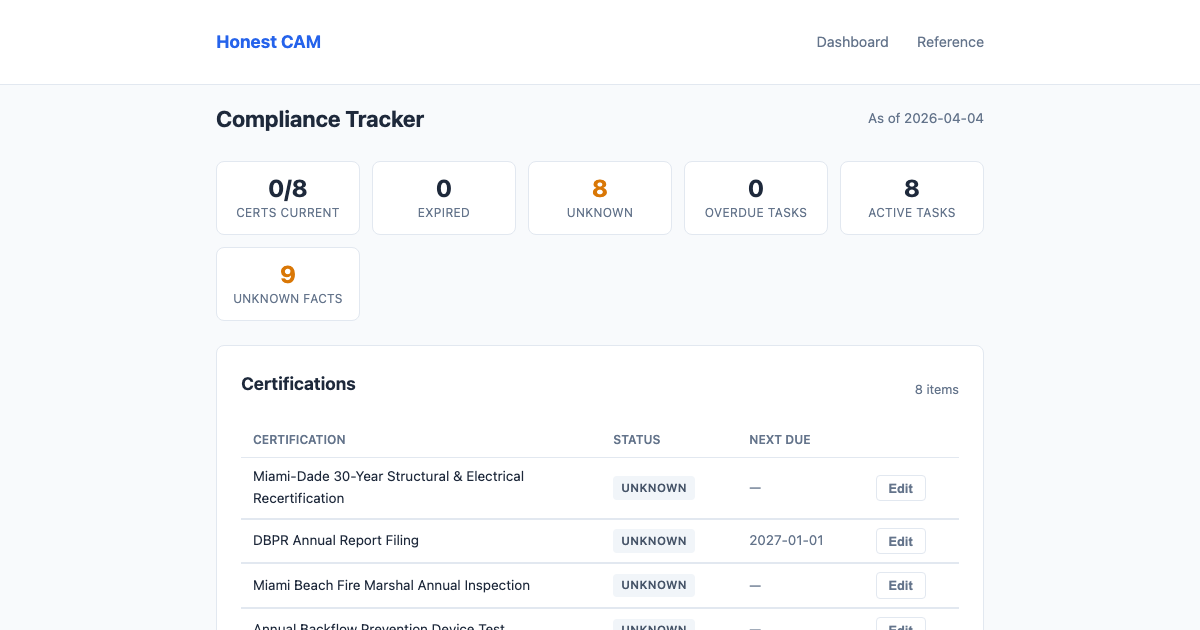Sort by the STATUS column header
This screenshot has height=630, width=1200.
[x=637, y=440]
